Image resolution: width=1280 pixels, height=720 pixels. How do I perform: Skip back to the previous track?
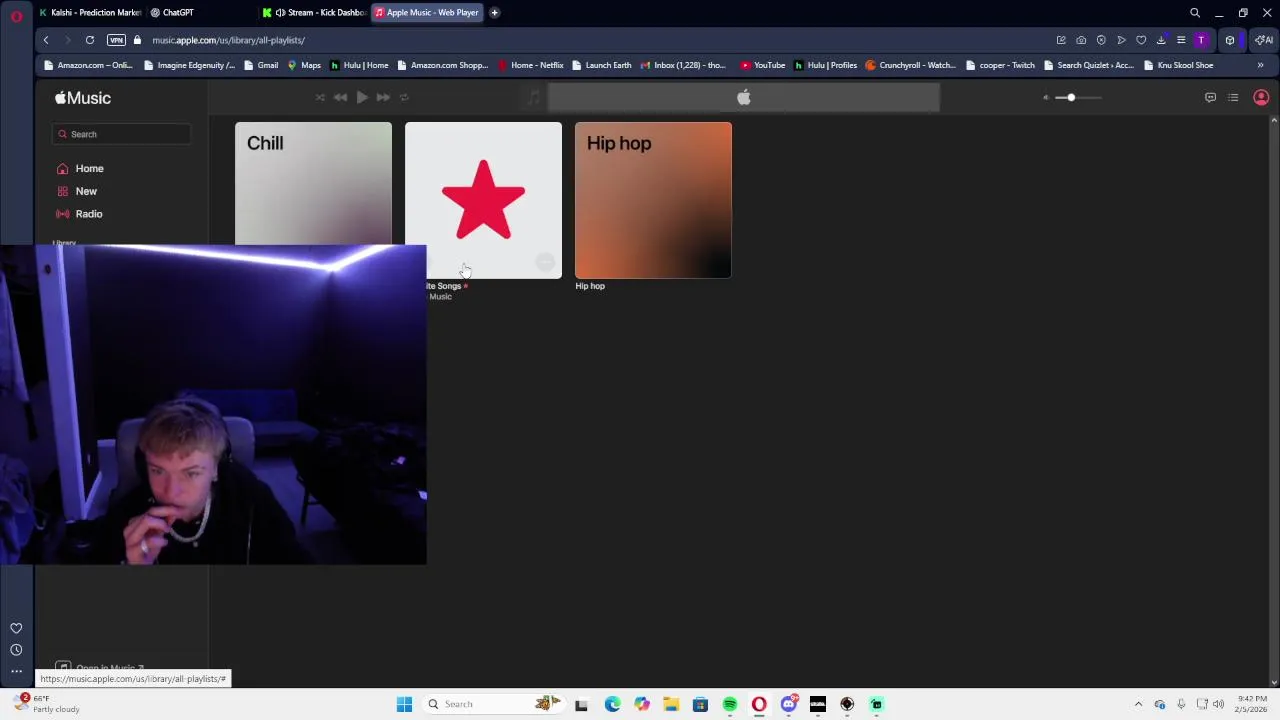[340, 97]
